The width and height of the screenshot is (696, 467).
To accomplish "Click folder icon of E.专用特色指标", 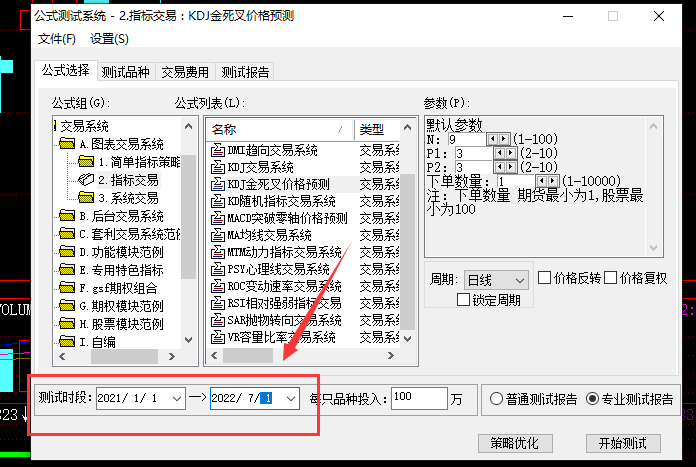I will pos(67,269).
